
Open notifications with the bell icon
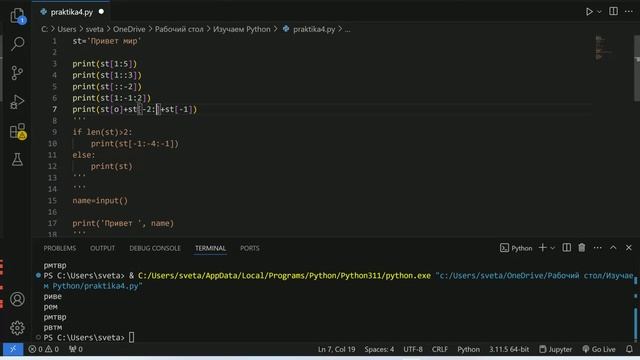629,349
